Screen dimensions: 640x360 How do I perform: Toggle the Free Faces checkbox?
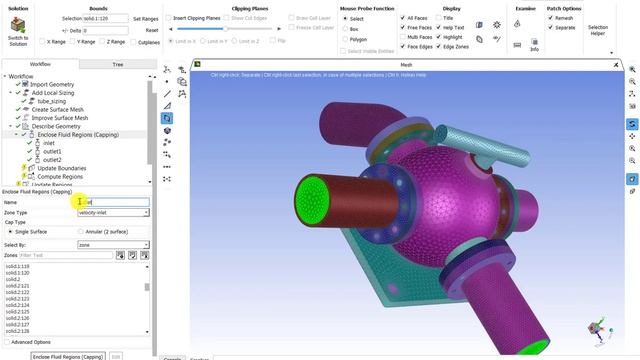(x=403, y=27)
